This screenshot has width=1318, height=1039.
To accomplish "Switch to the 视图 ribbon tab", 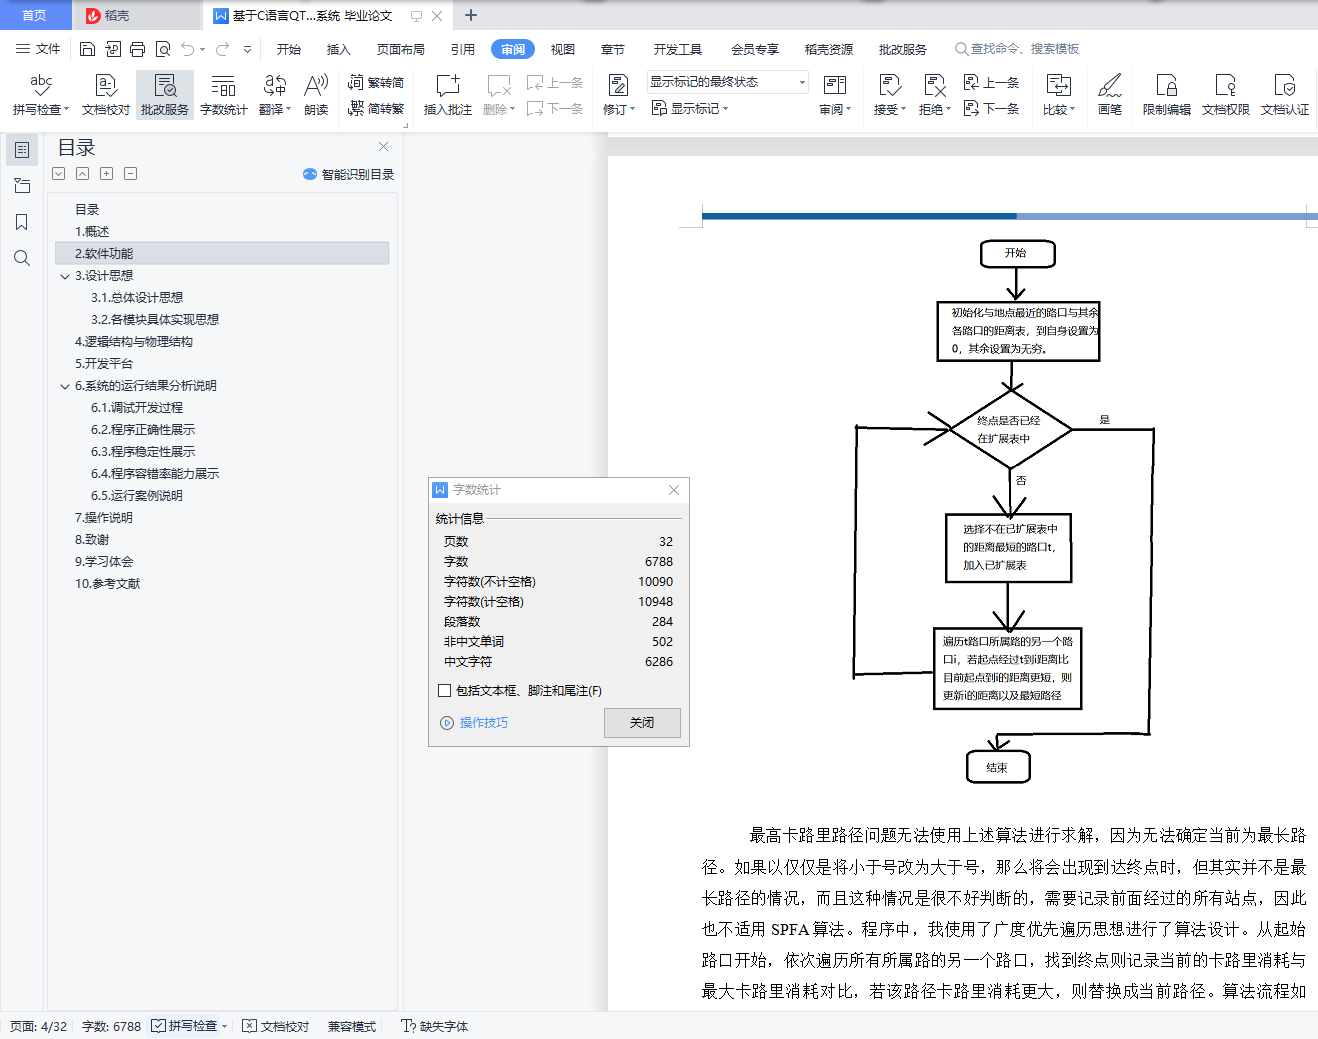I will 563,49.
